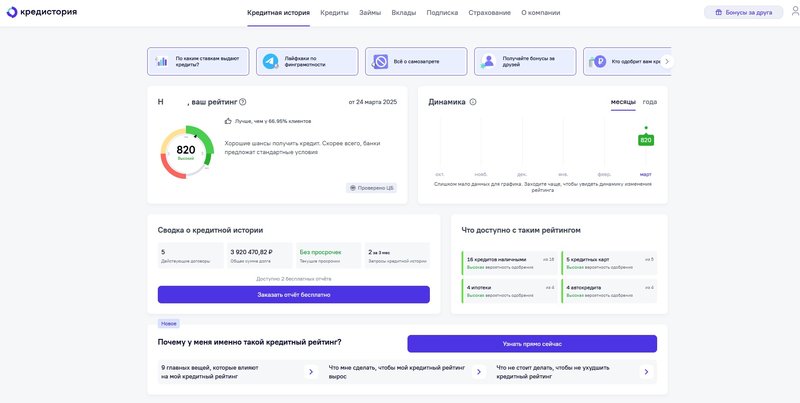Click the thumbs-up icon by Лучше, чем
The height and width of the screenshot is (403, 800).
point(228,121)
